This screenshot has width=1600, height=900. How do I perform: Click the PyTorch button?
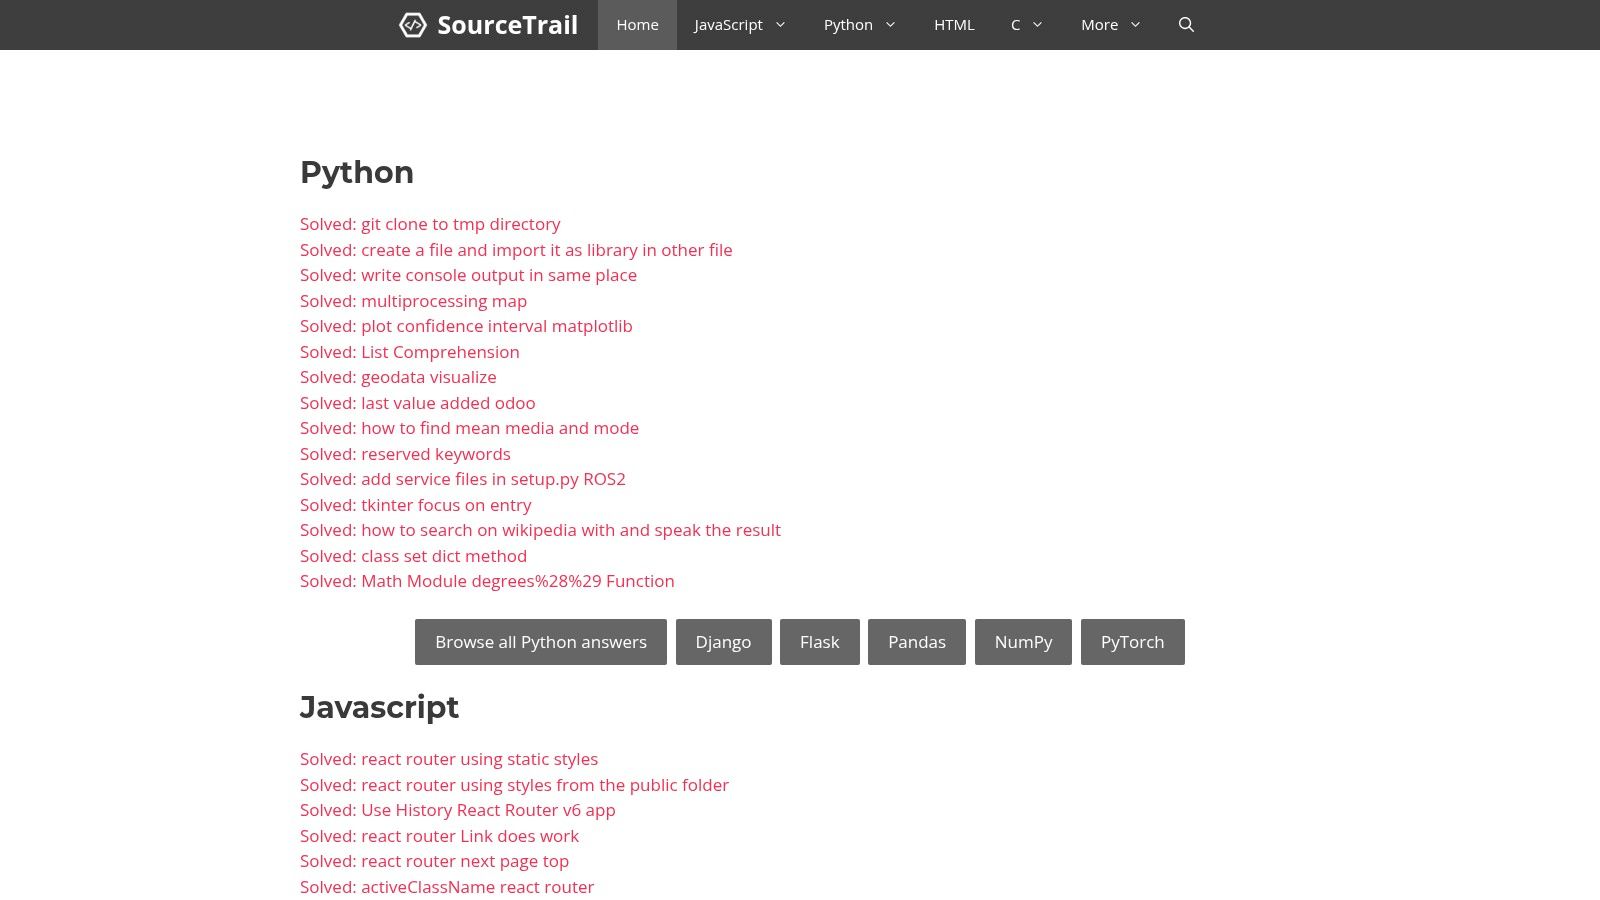tap(1132, 642)
